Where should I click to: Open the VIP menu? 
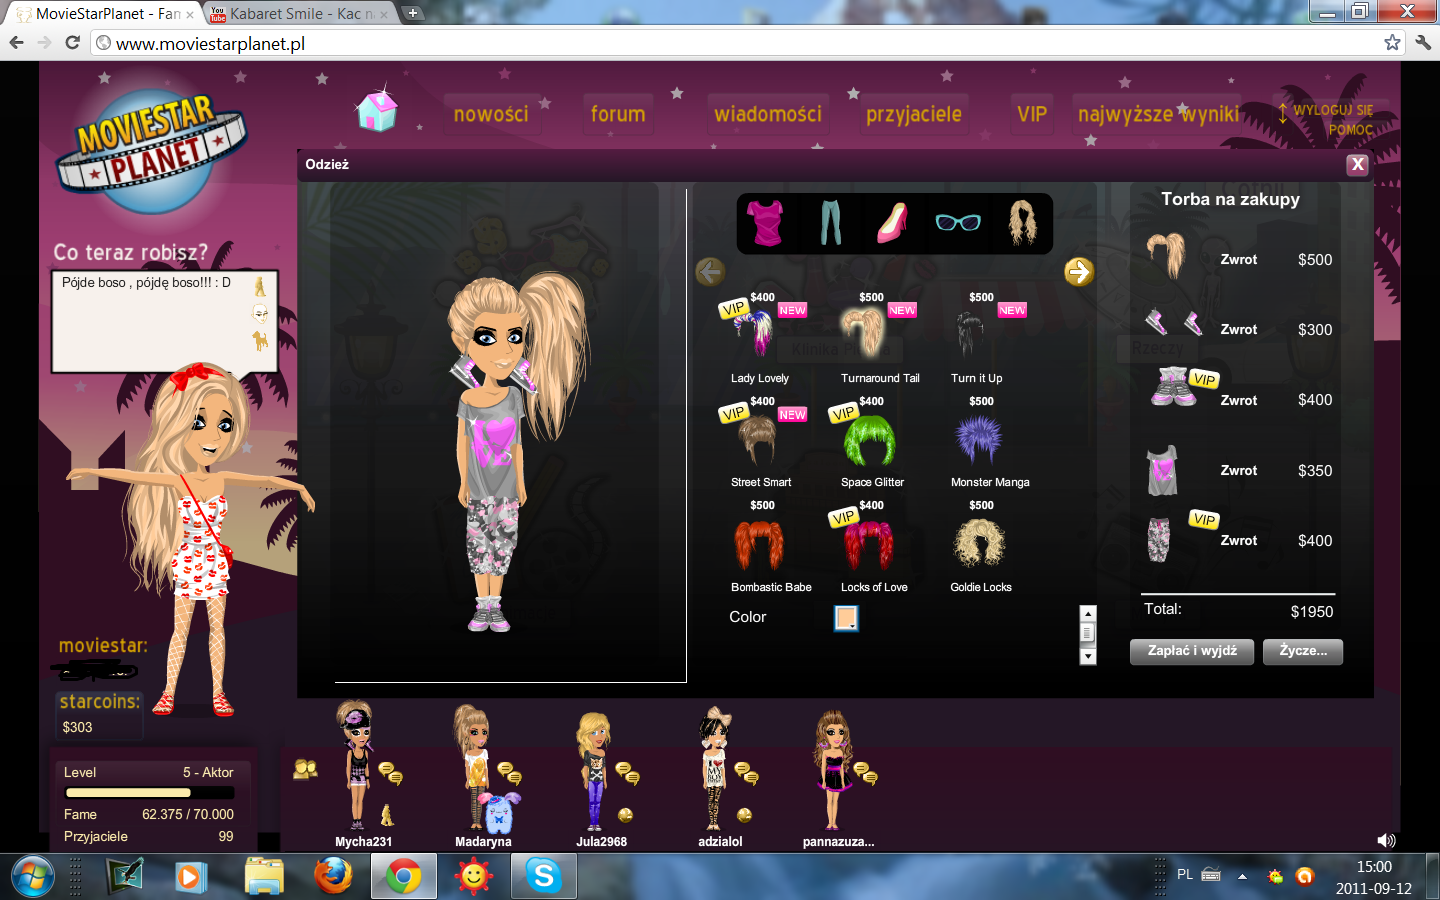pos(1032,114)
